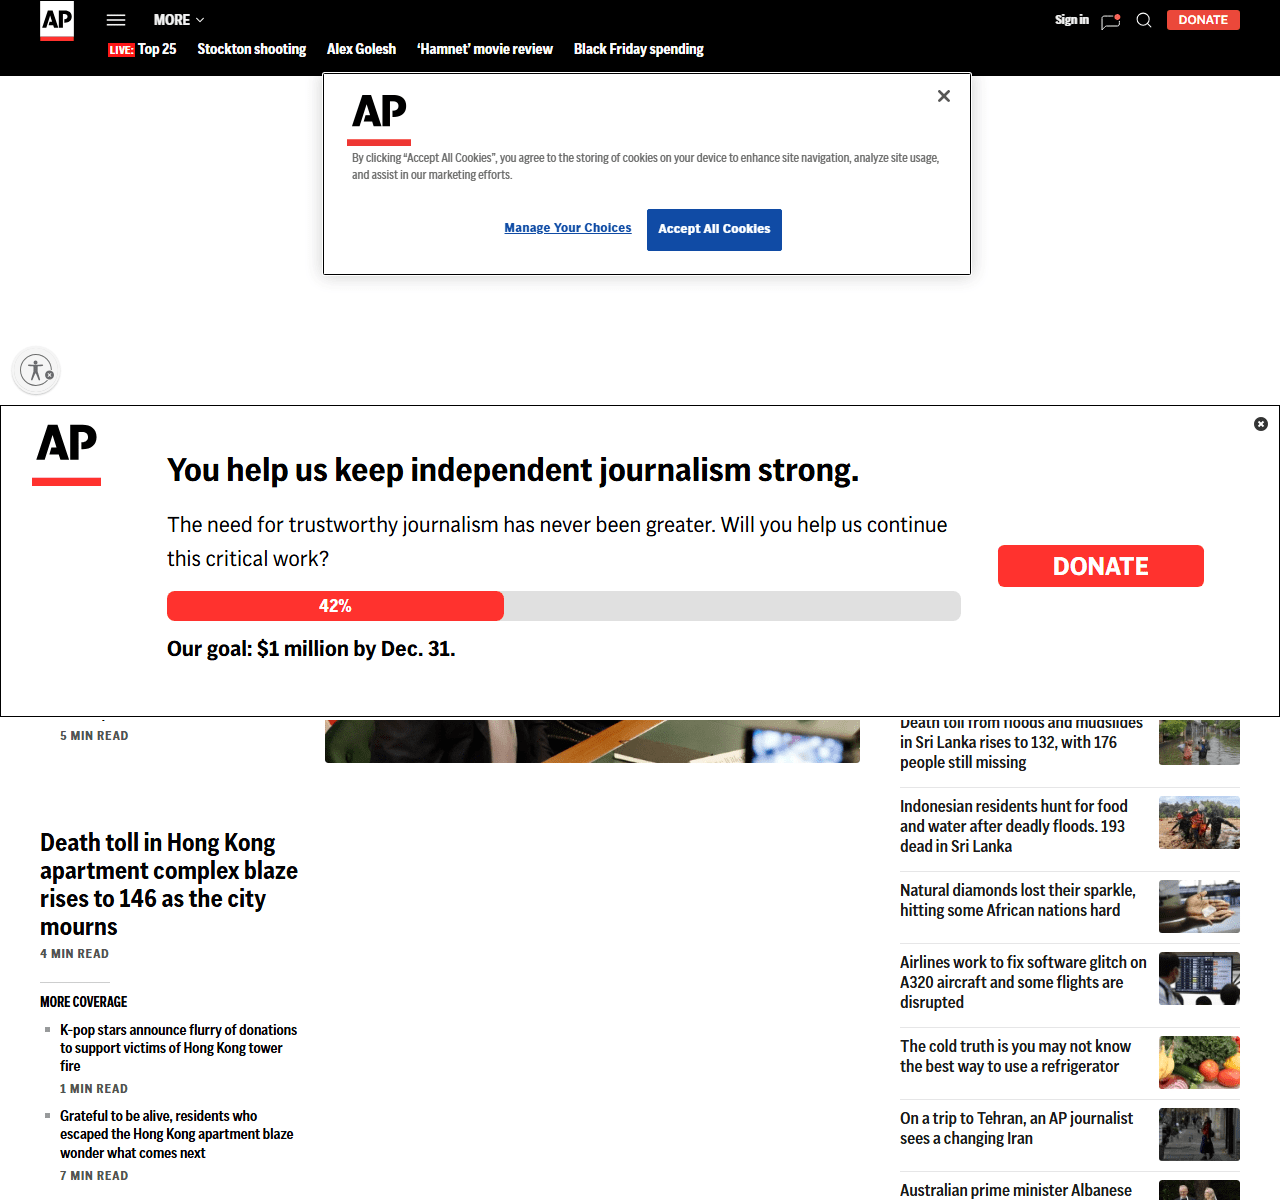Click the AP logo in header

click(x=57, y=20)
